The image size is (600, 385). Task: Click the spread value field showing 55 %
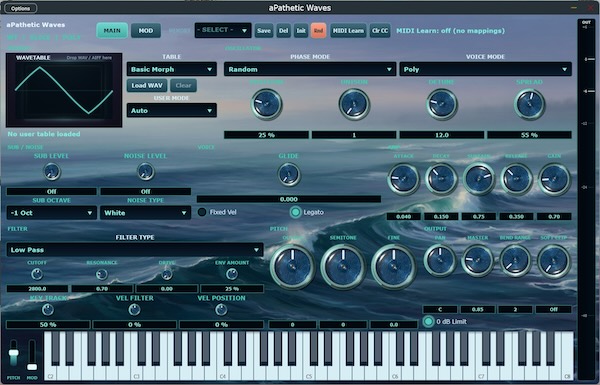point(529,135)
